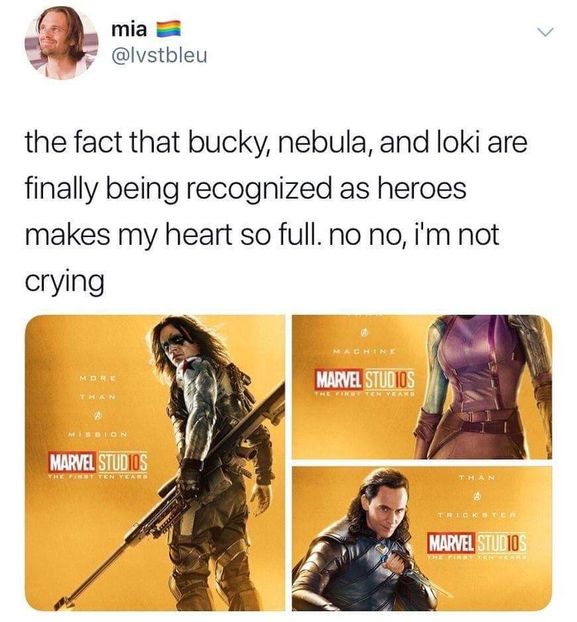The image size is (577, 622).
Task: Click Avengers emblem above TRICKSTER text
Action: (477, 495)
